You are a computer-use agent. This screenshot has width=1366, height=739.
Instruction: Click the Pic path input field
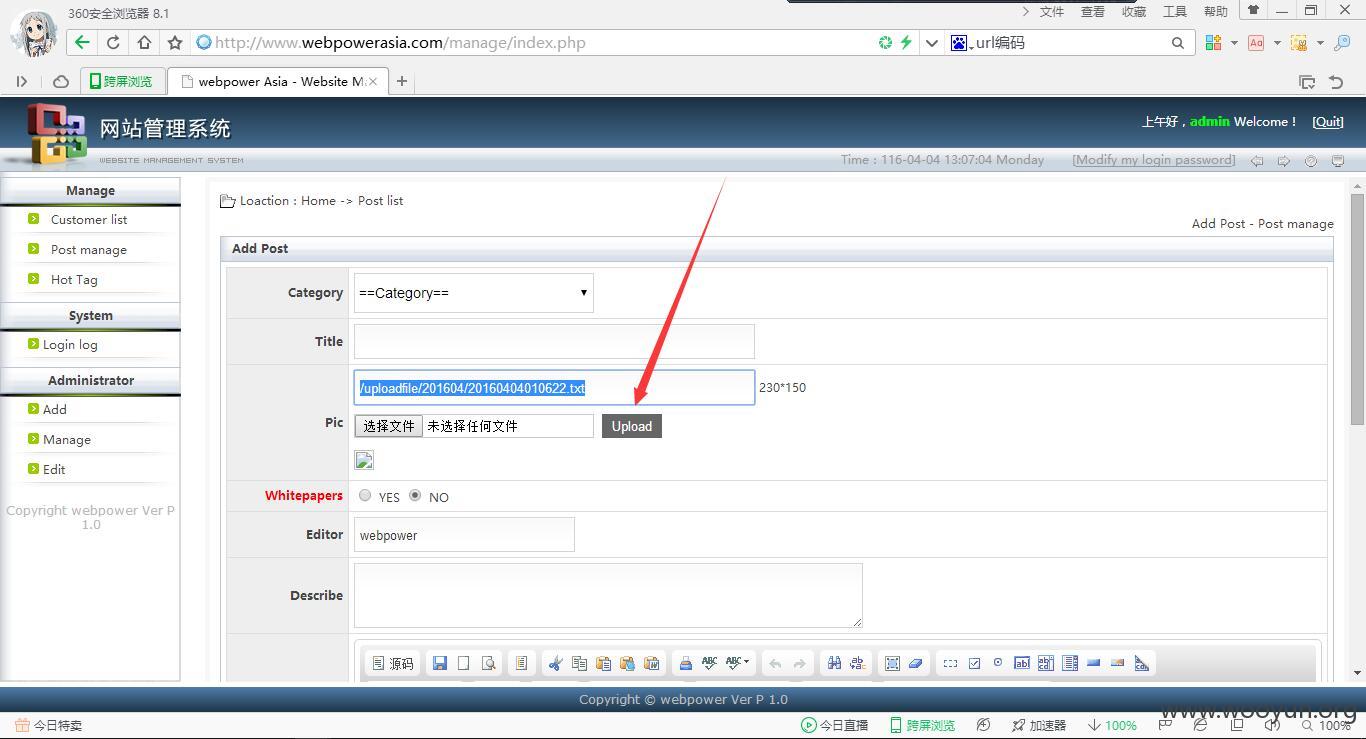554,388
